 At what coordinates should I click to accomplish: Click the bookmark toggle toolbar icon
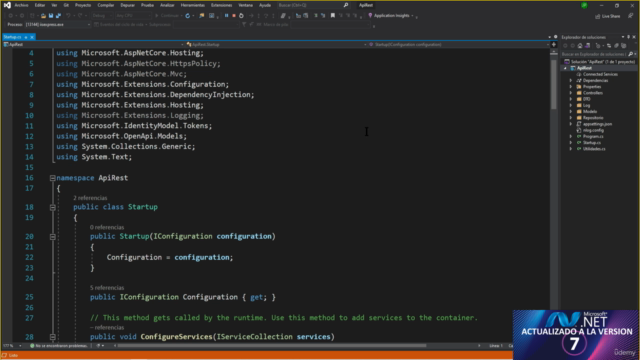tap(333, 16)
